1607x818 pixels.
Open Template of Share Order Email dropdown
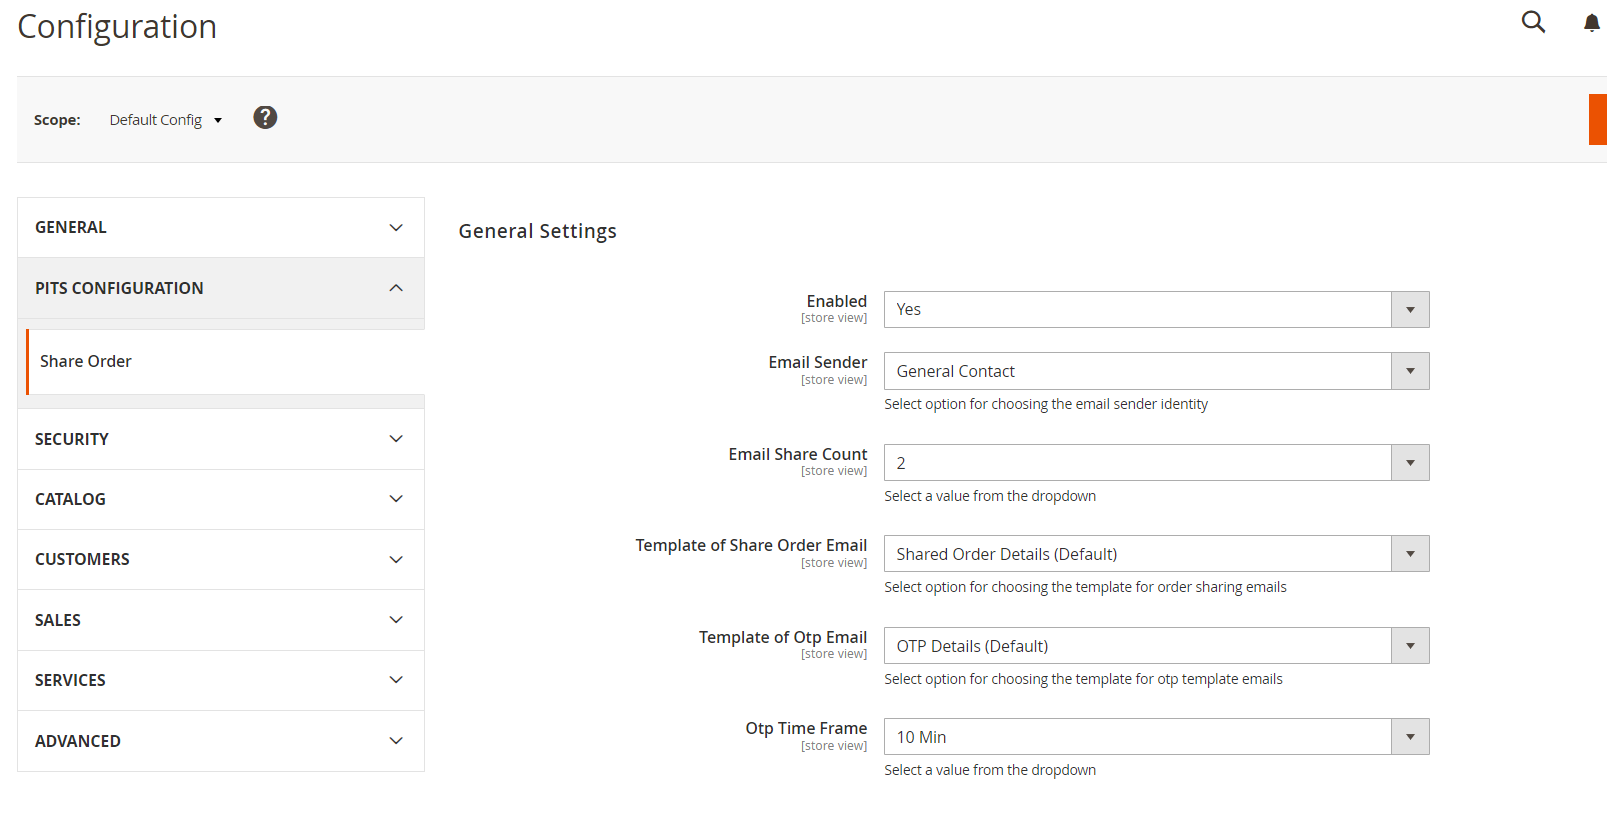[1156, 554]
